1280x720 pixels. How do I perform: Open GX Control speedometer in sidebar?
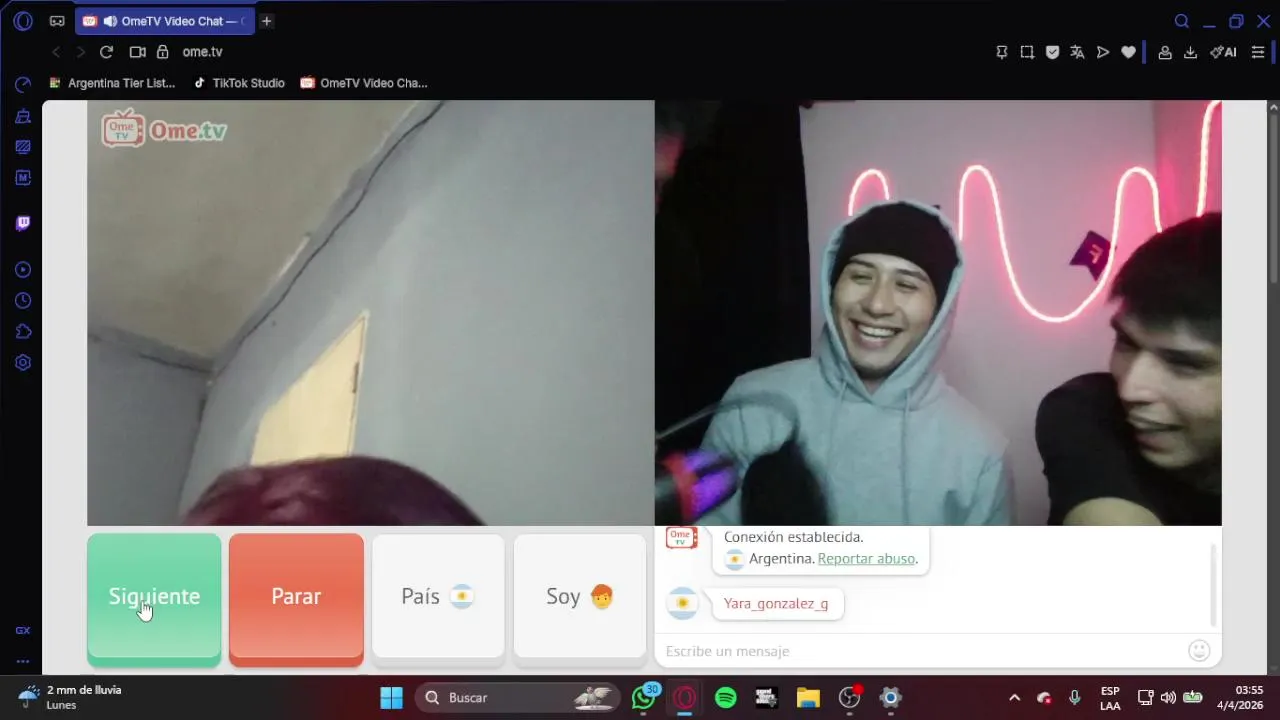(23, 86)
